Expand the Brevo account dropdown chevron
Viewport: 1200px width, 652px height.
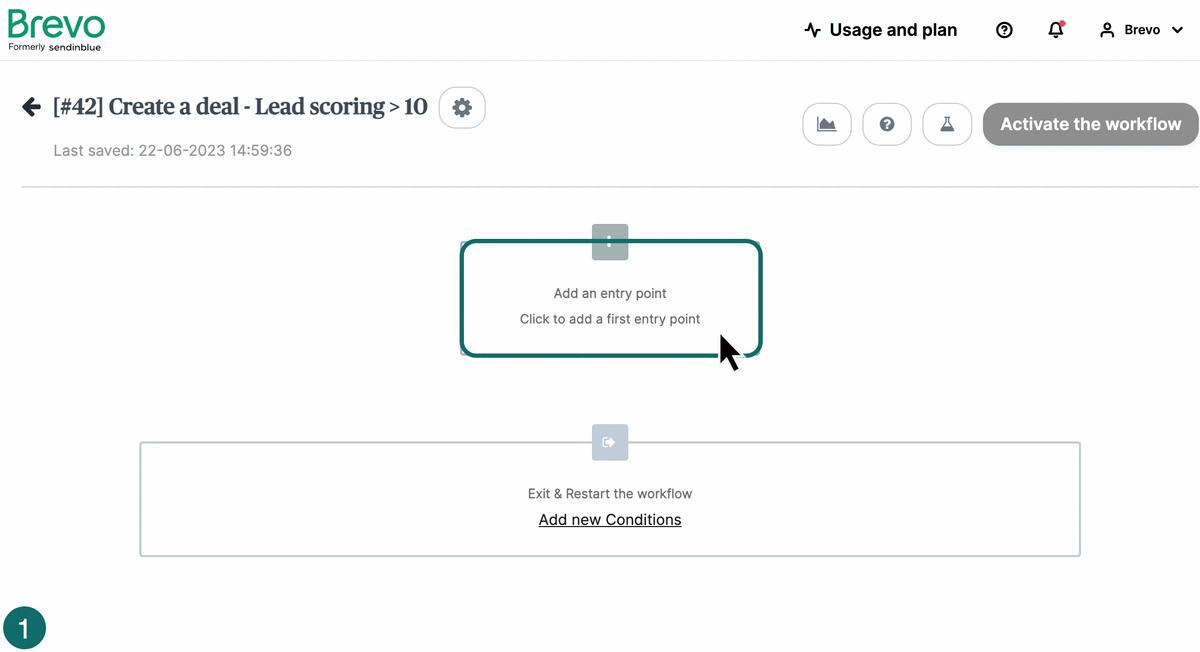[1177, 30]
